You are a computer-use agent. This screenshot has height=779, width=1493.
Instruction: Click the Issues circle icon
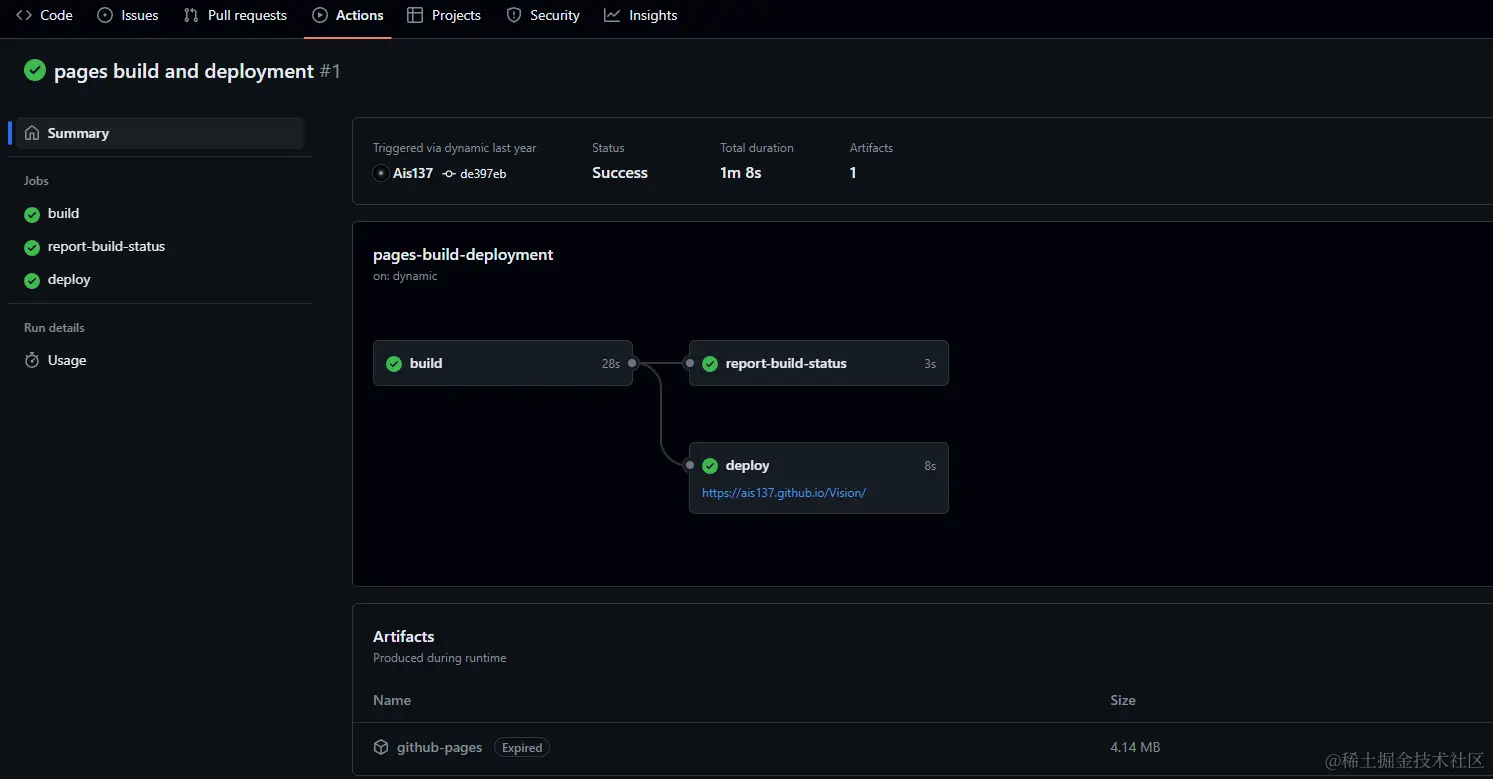[105, 15]
